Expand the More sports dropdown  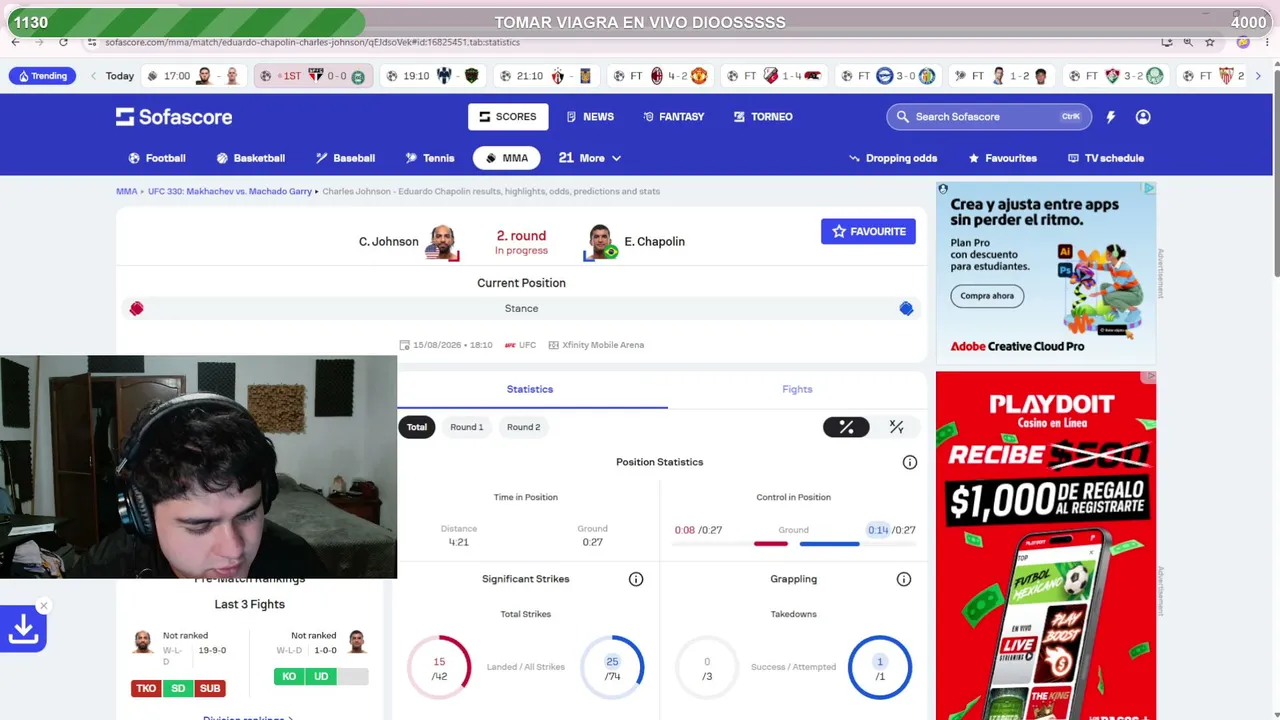[x=590, y=158]
